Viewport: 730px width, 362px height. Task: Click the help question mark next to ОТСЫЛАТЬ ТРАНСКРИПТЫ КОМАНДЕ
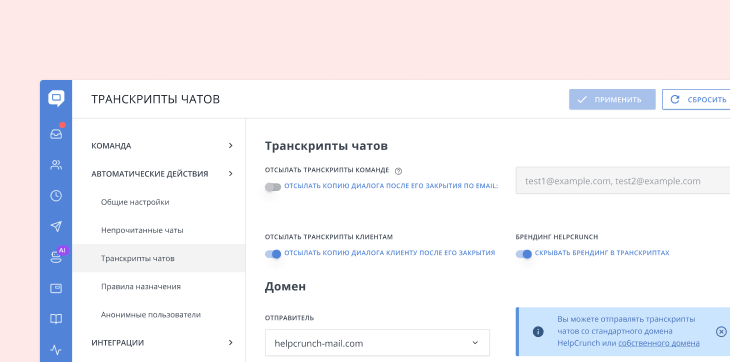click(398, 171)
